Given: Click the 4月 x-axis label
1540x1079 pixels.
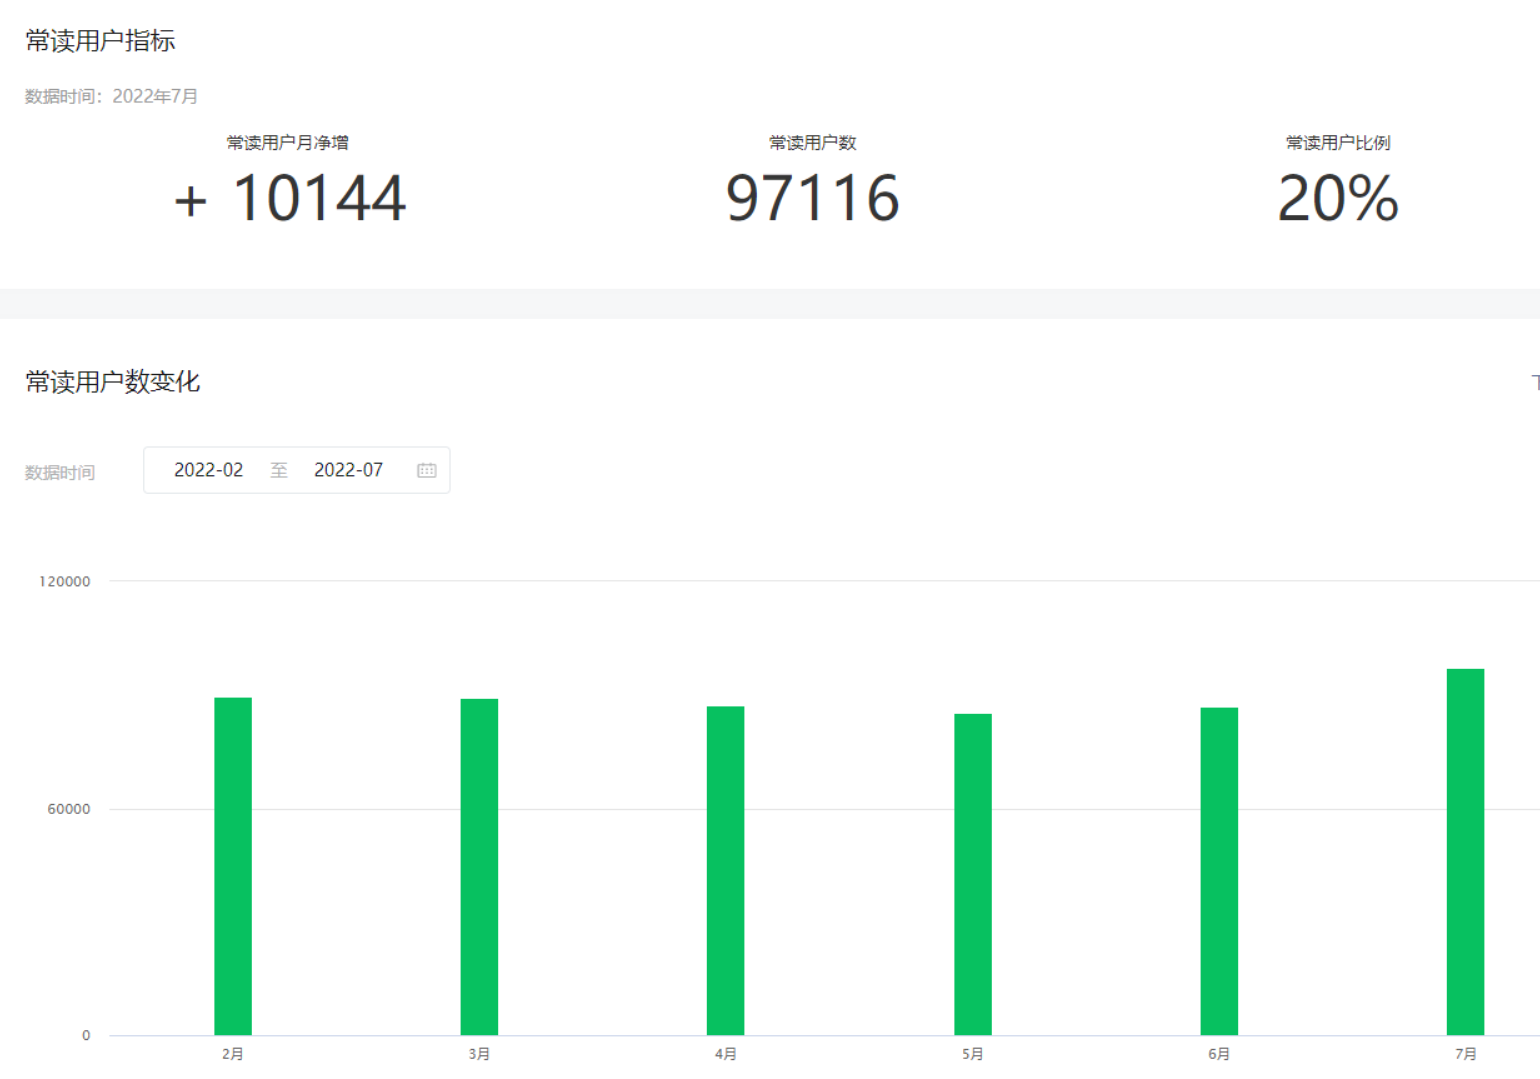Looking at the screenshot, I should [726, 1054].
